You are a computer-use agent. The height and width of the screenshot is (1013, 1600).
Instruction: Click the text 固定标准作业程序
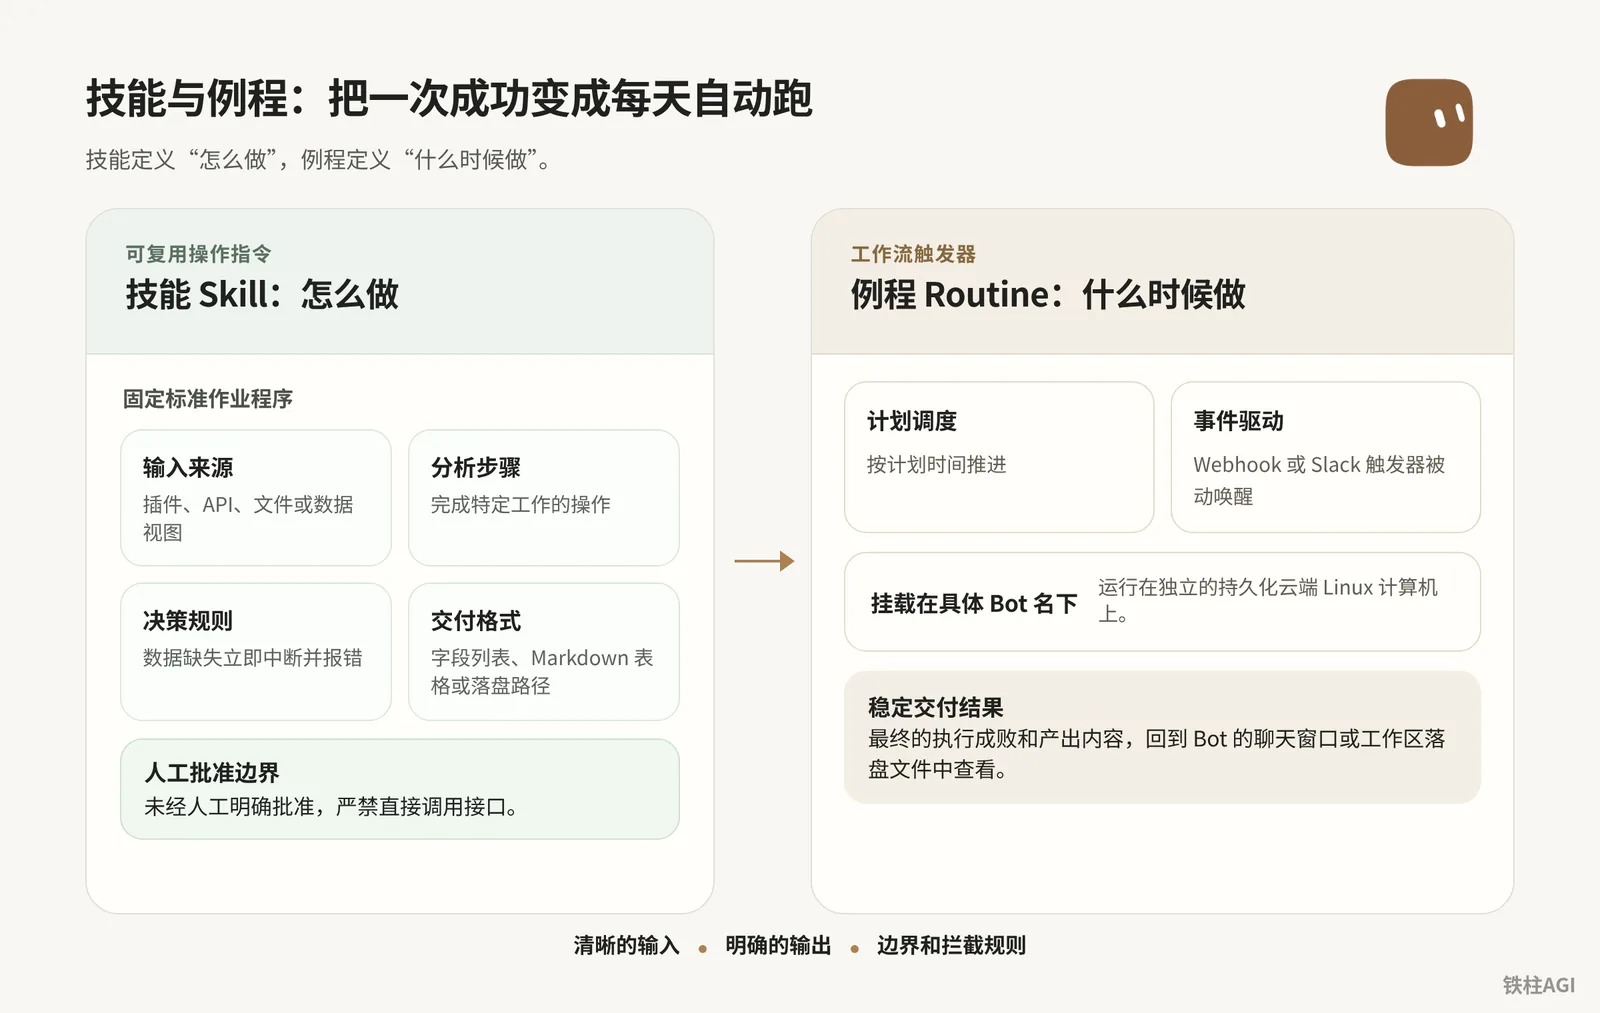[x=208, y=399]
